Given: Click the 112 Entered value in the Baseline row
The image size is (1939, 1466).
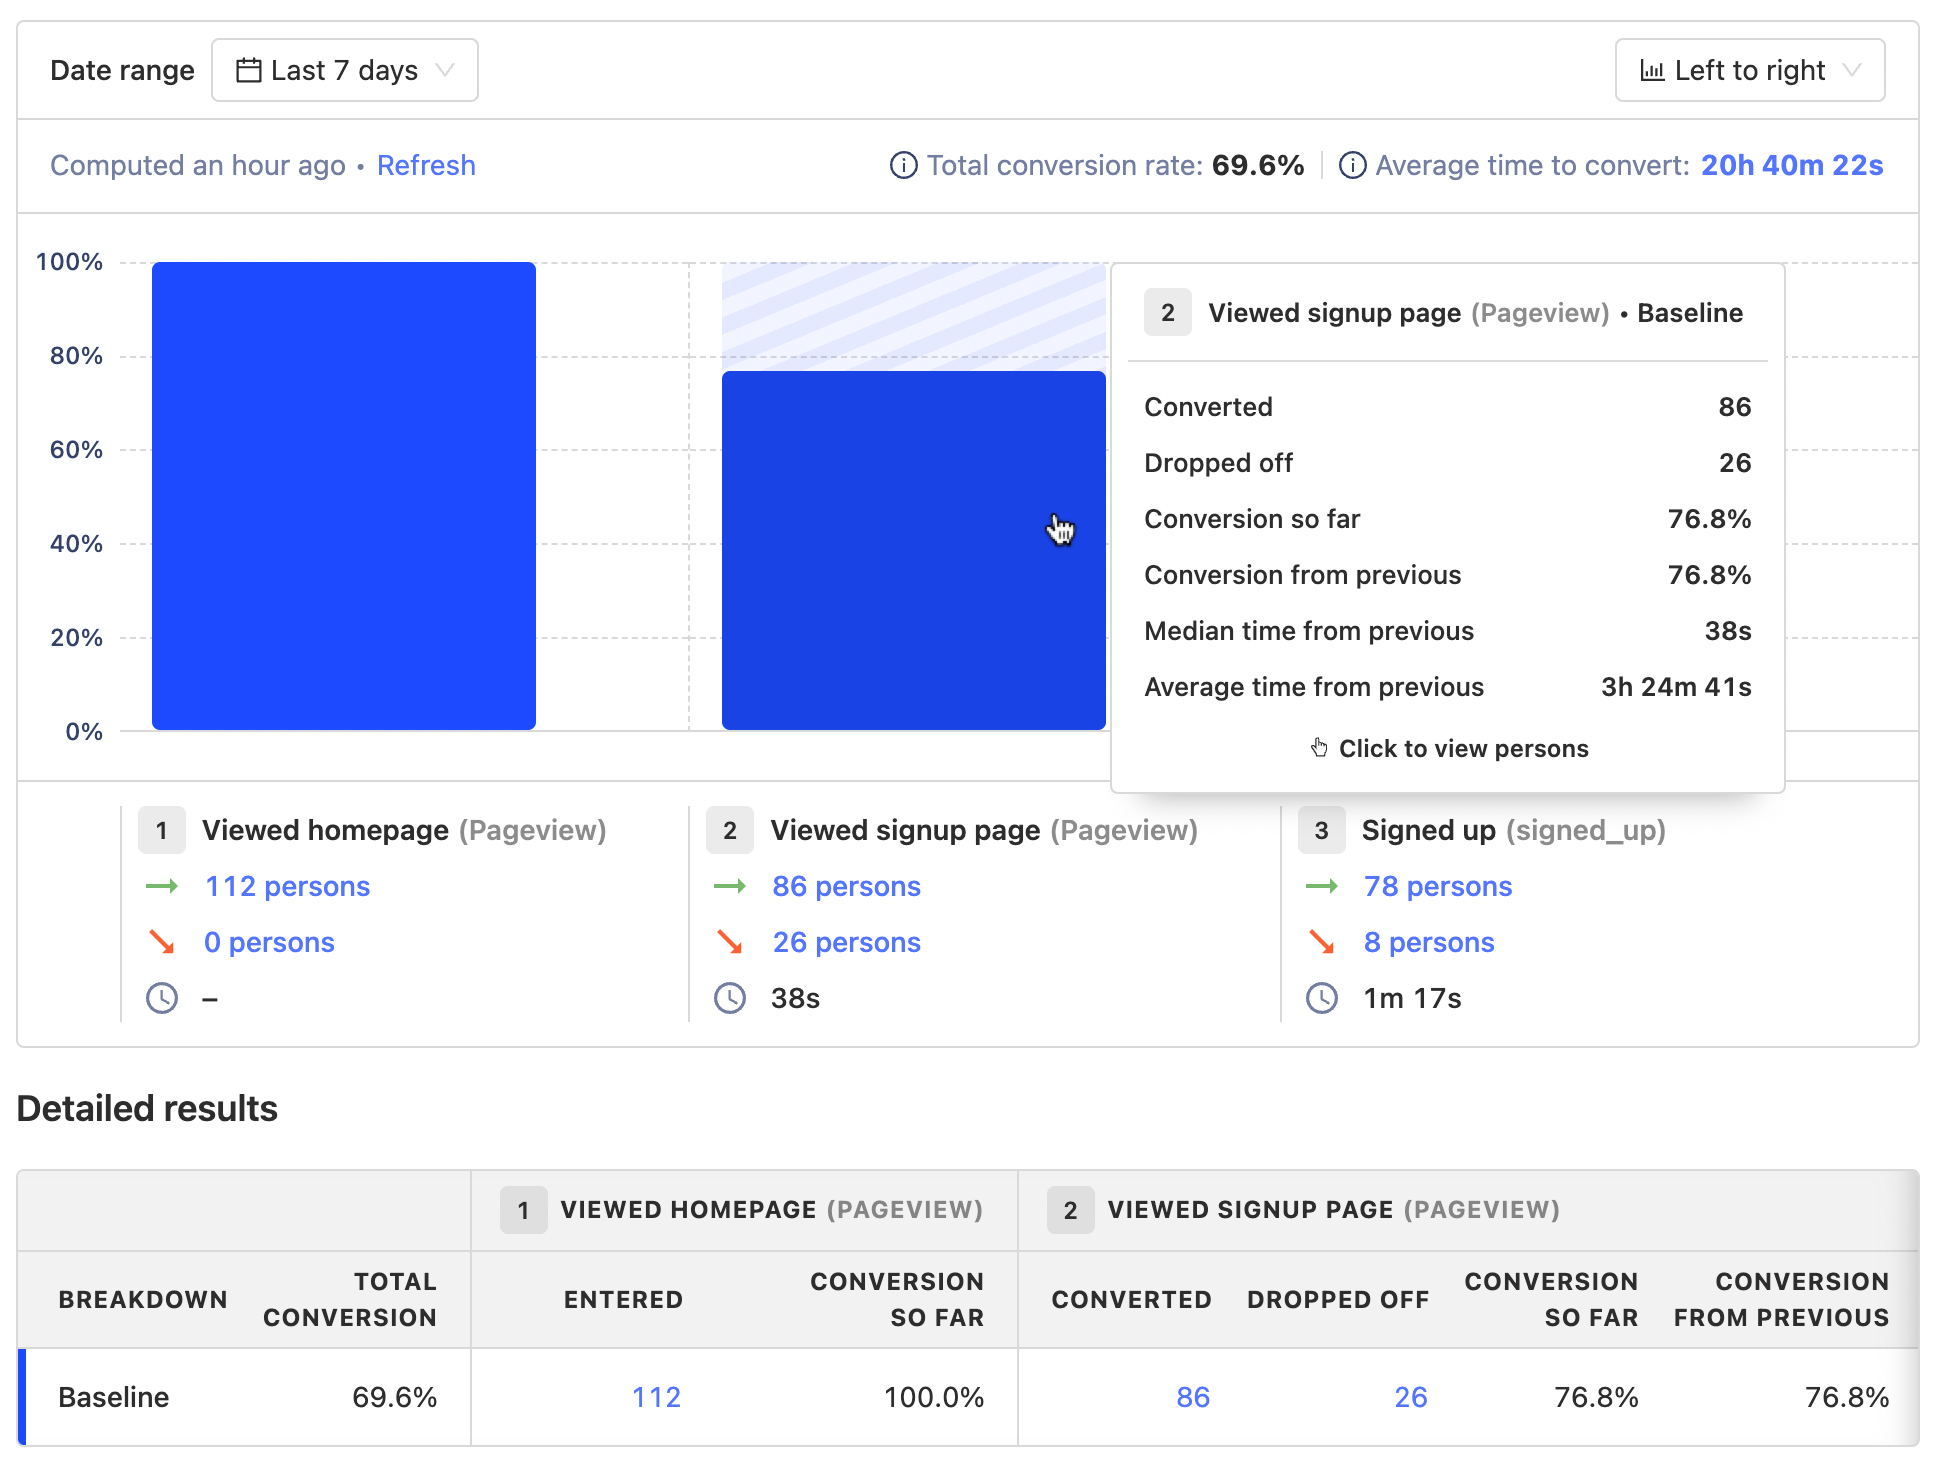Looking at the screenshot, I should (x=655, y=1396).
